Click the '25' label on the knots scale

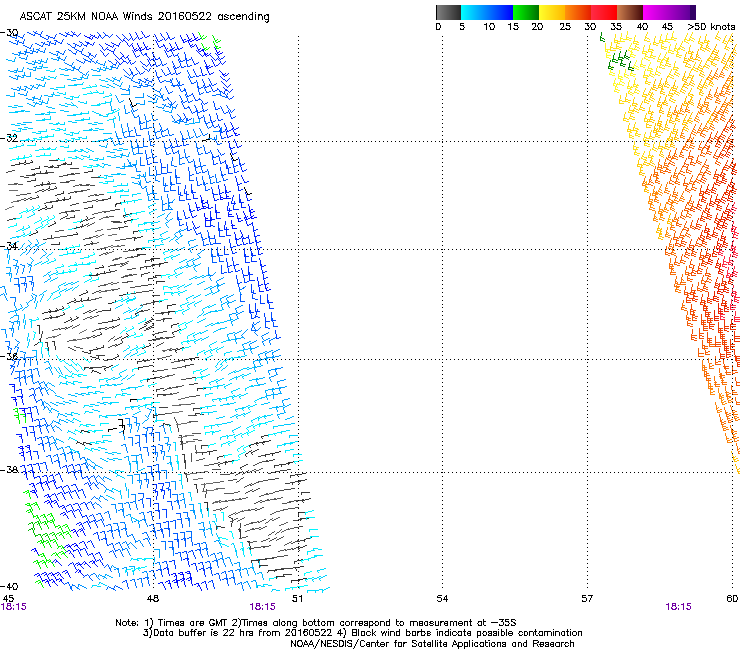coord(565,27)
